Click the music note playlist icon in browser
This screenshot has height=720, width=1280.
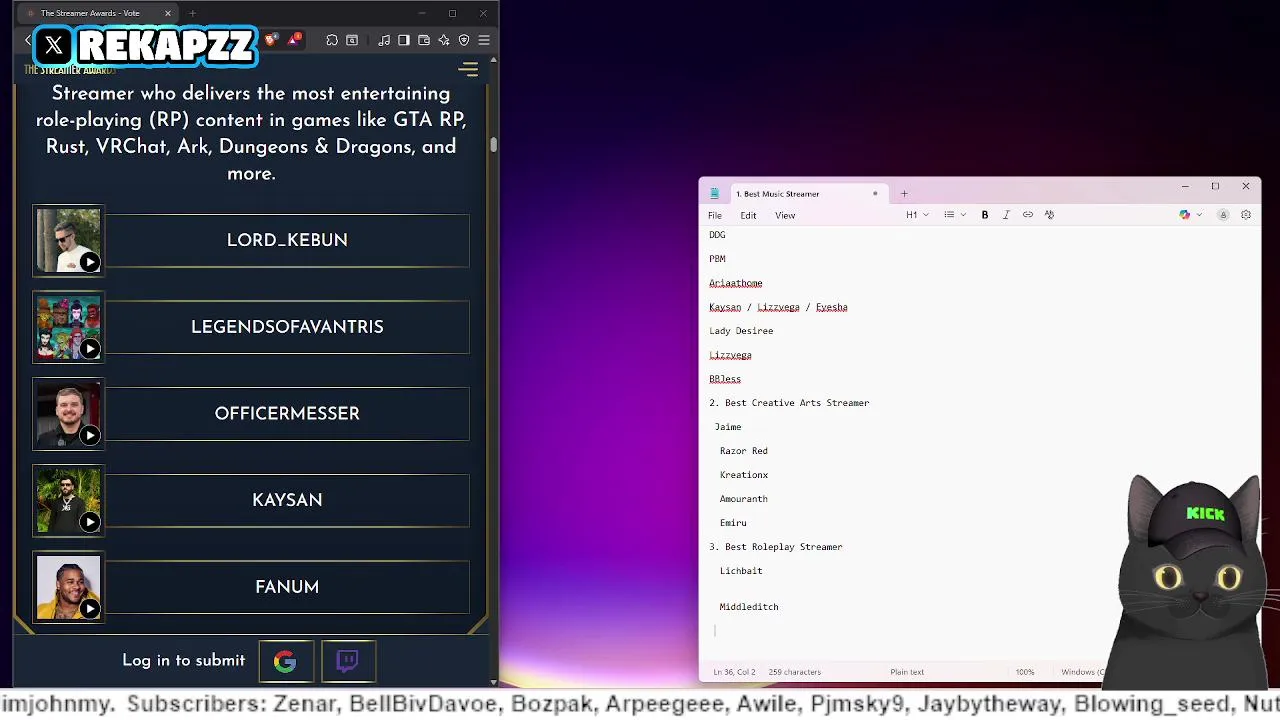pos(384,40)
